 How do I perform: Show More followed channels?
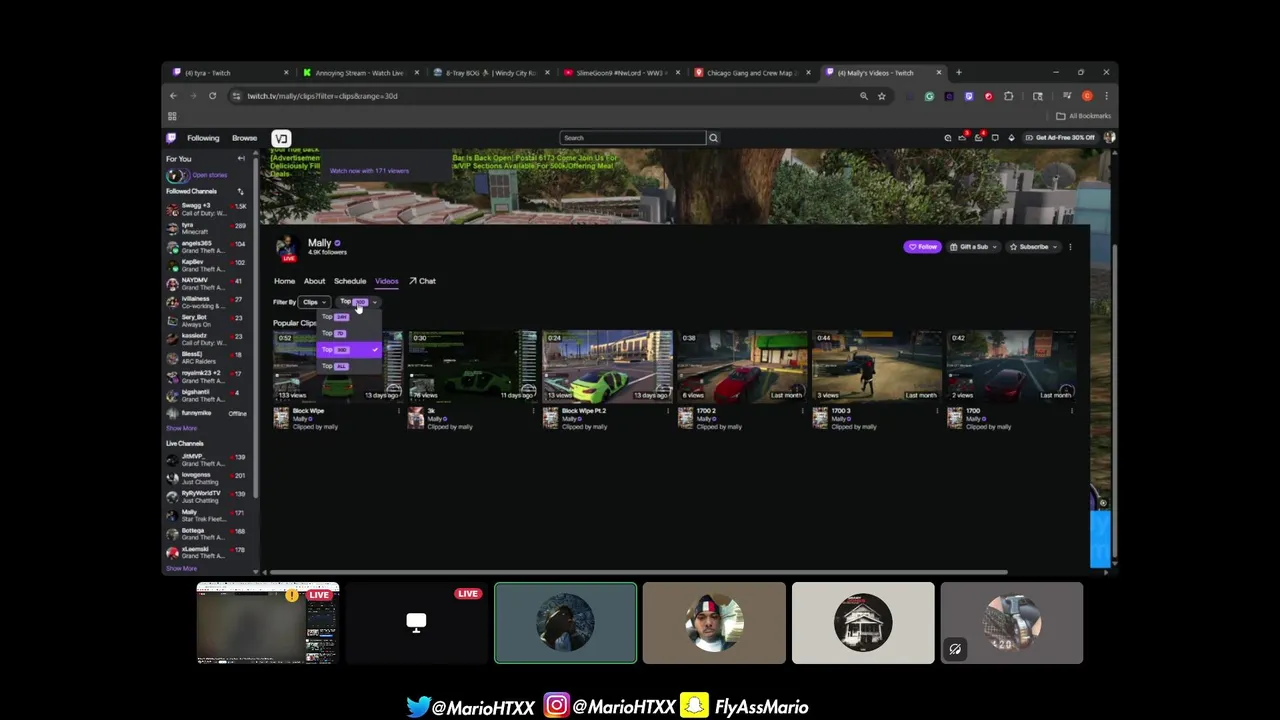click(x=181, y=428)
